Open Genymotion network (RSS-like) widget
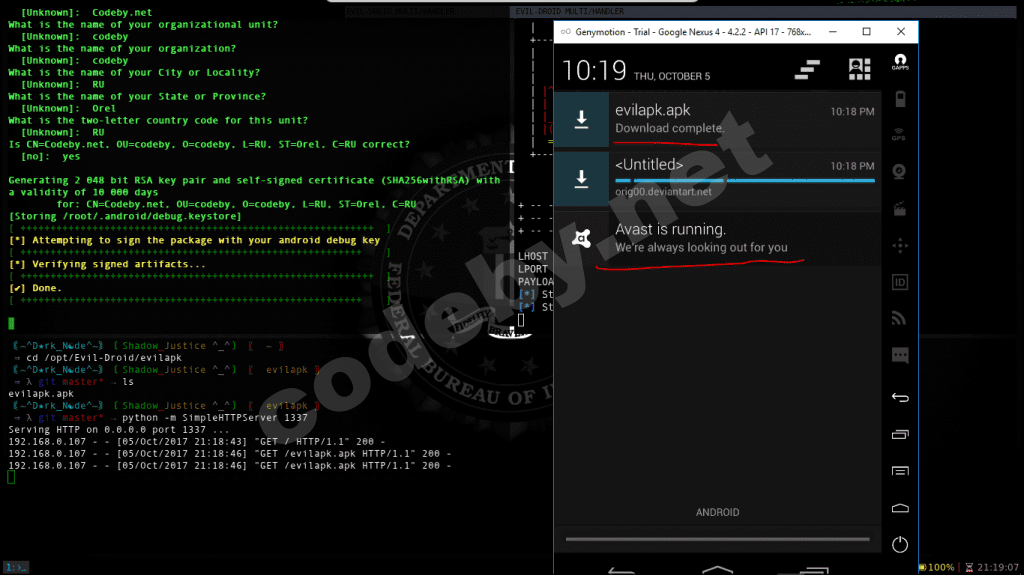The width and height of the screenshot is (1024, 575). tap(900, 319)
